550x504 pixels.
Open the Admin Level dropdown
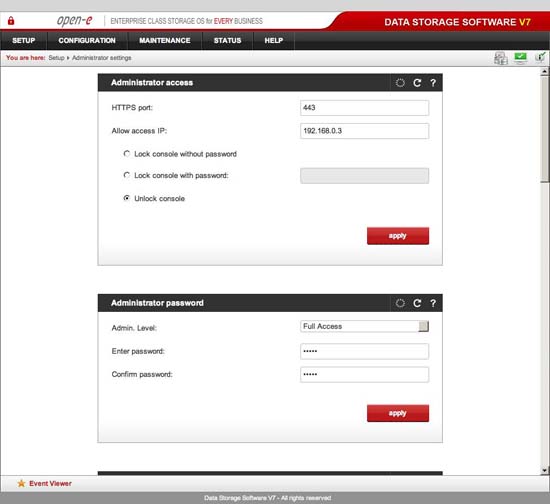click(x=364, y=327)
